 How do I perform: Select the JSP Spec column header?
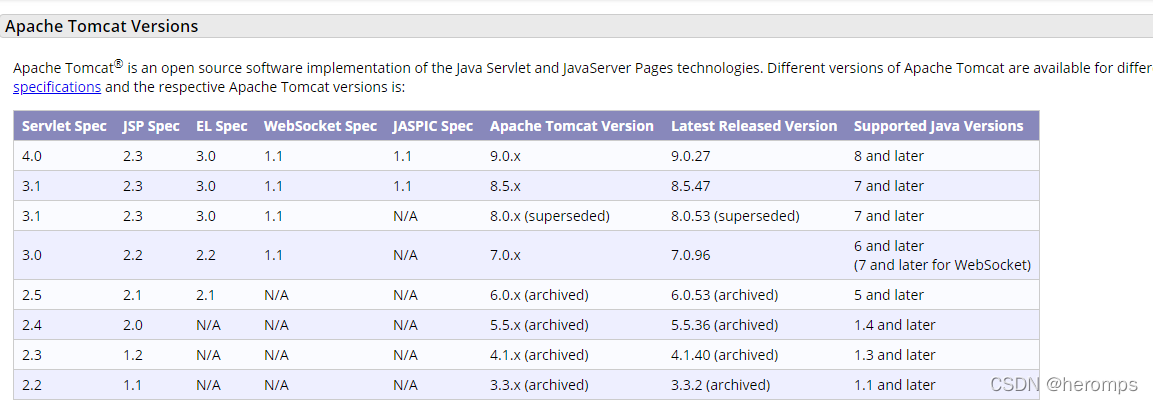[151, 126]
